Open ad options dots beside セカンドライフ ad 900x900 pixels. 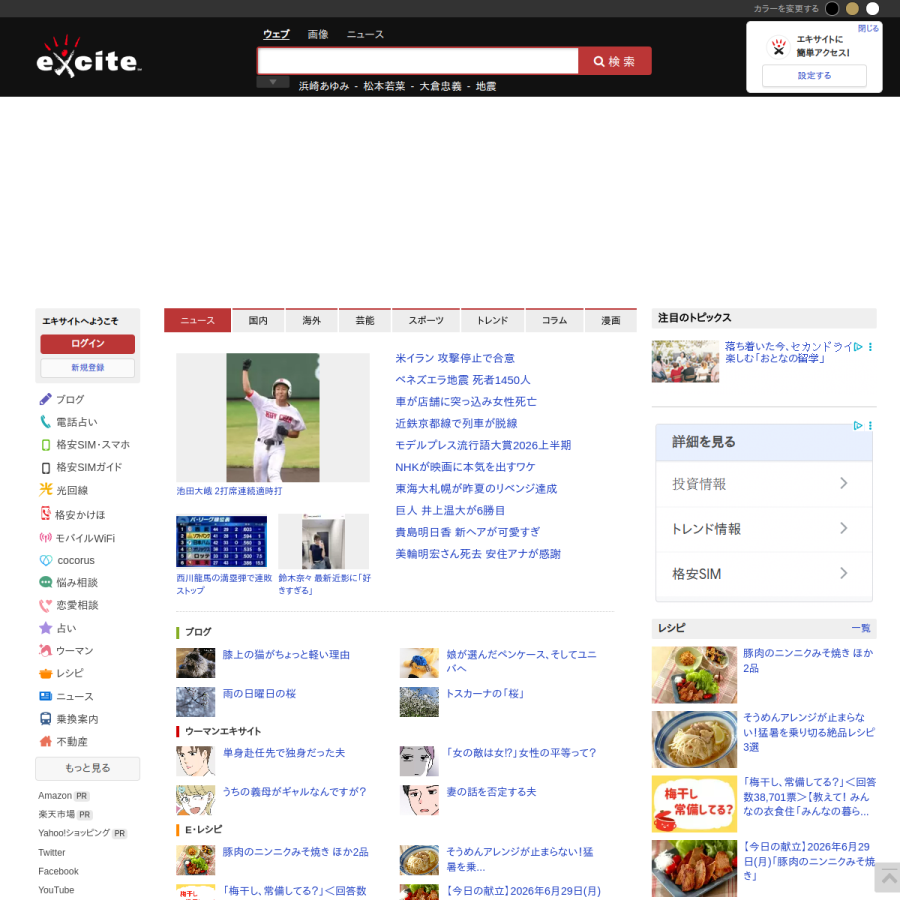pyautogui.click(x=870, y=347)
